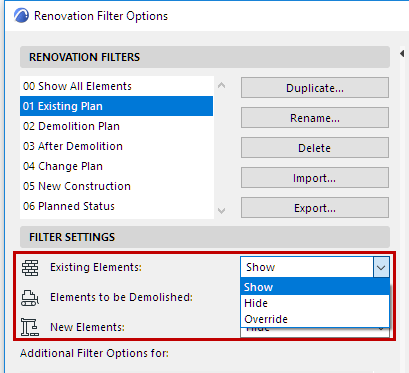Click the filter list scroll down arrow
The image size is (409, 373).
click(x=221, y=211)
